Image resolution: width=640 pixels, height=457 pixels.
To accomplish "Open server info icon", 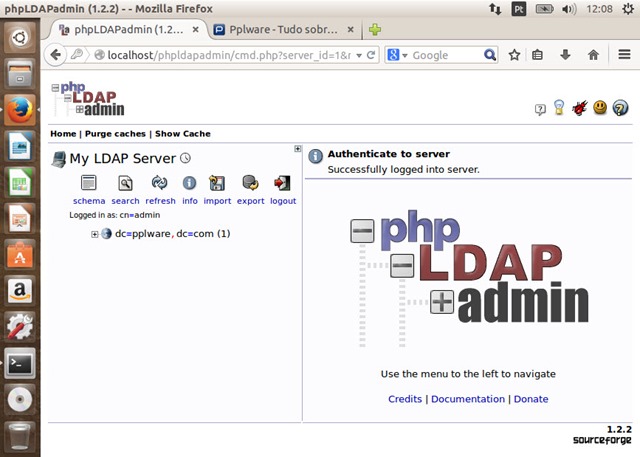I will (x=189, y=183).
